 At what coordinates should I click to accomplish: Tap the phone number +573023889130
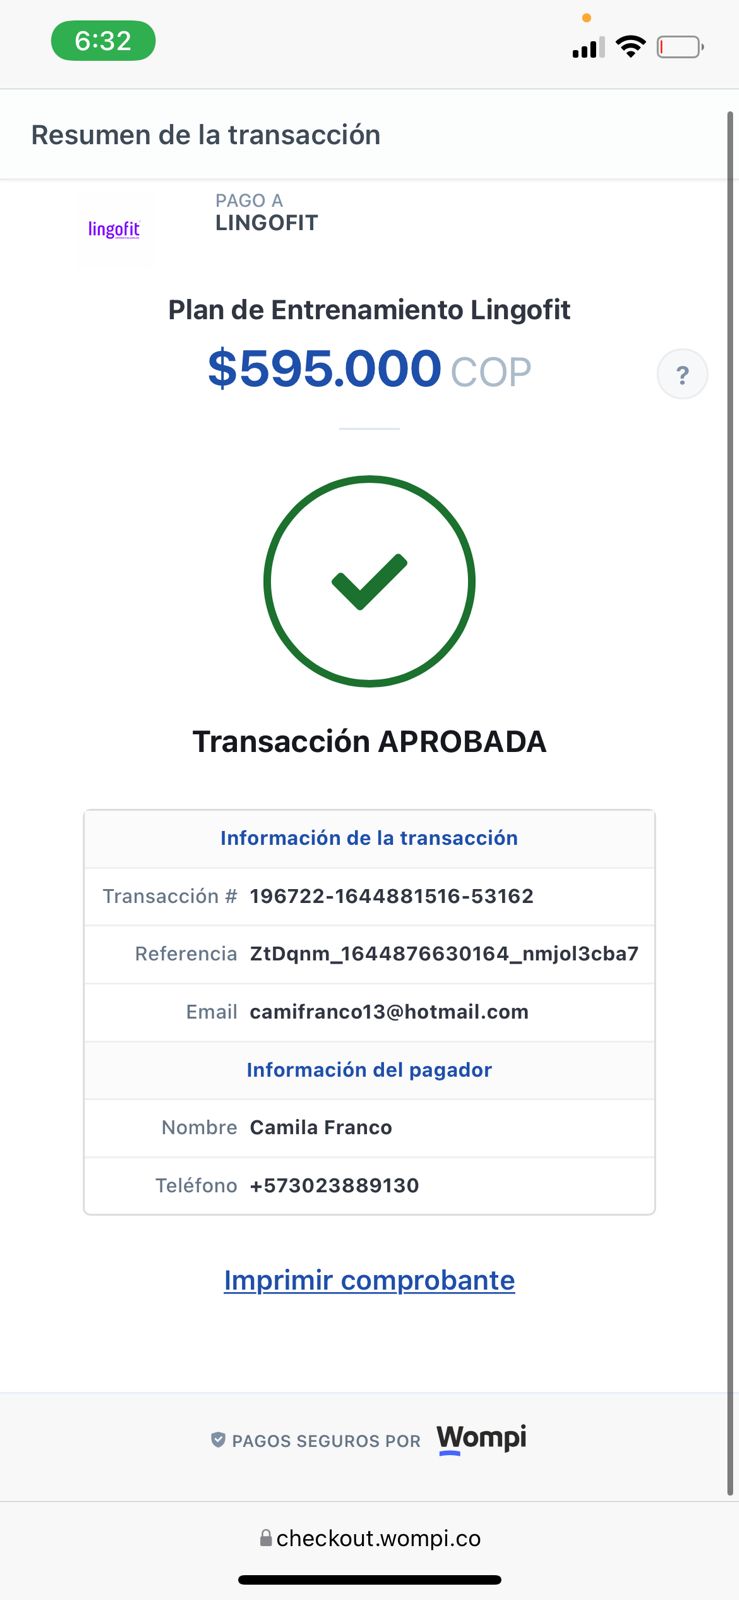[334, 1186]
